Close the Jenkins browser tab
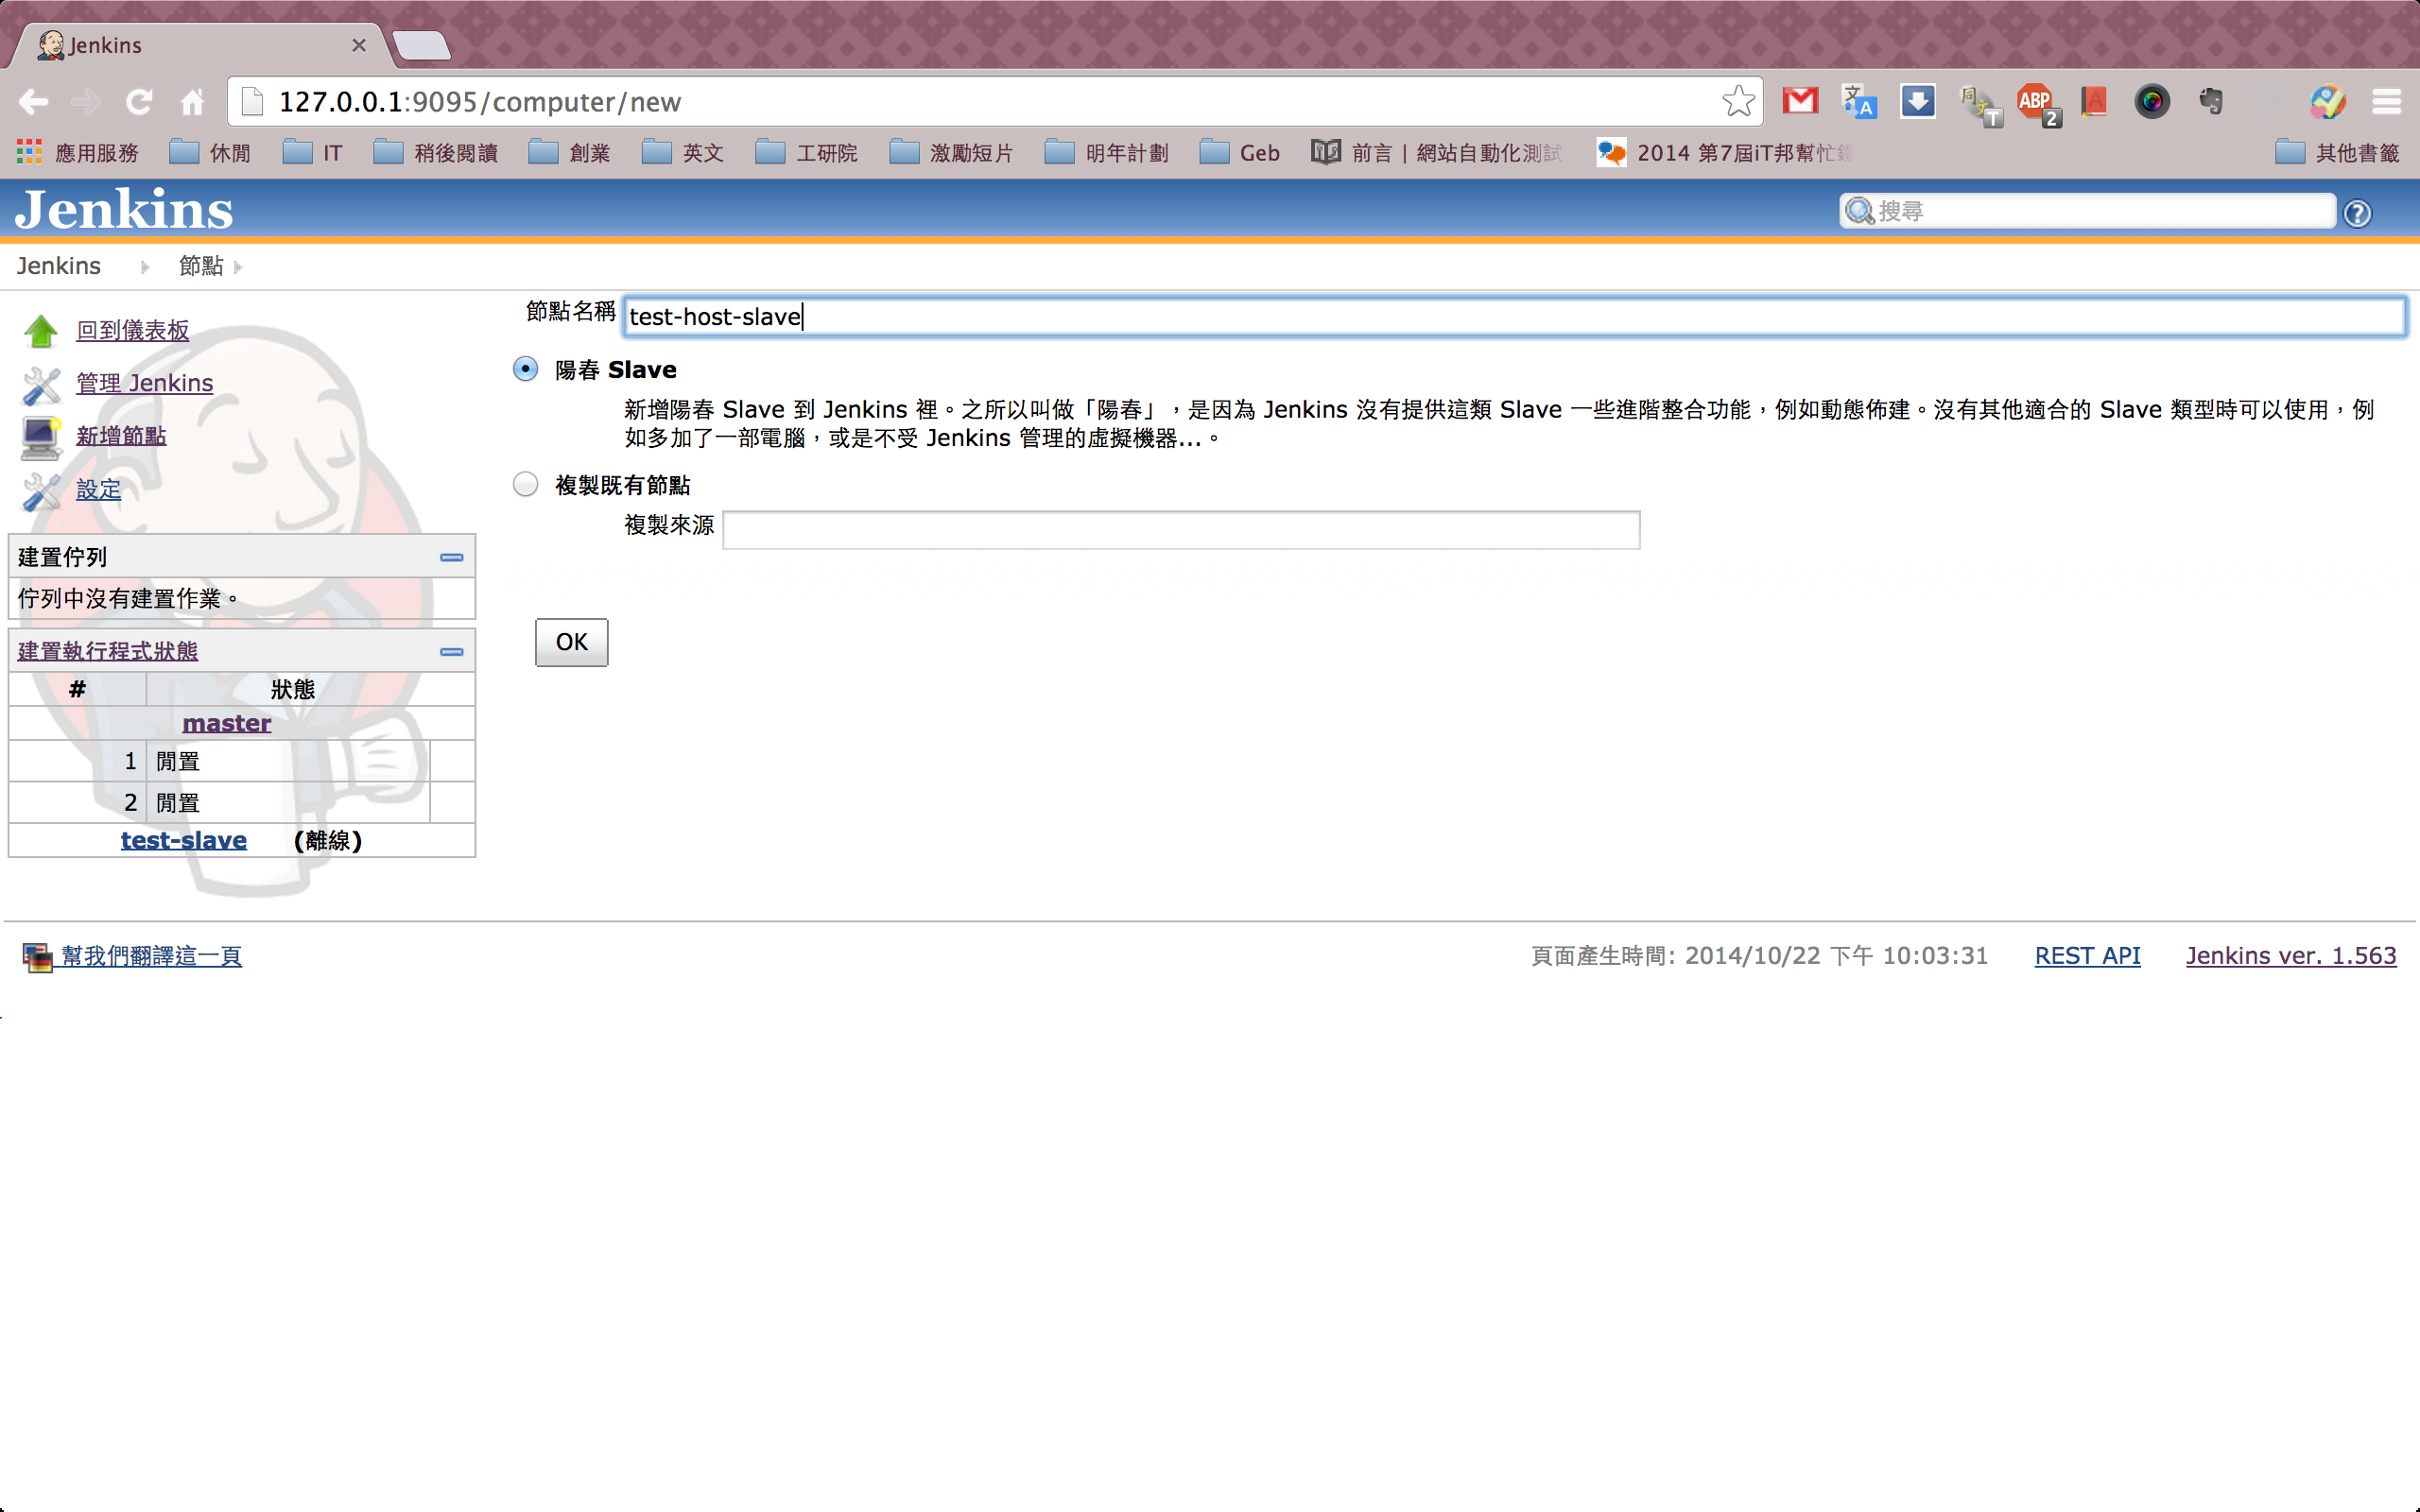 click(359, 45)
